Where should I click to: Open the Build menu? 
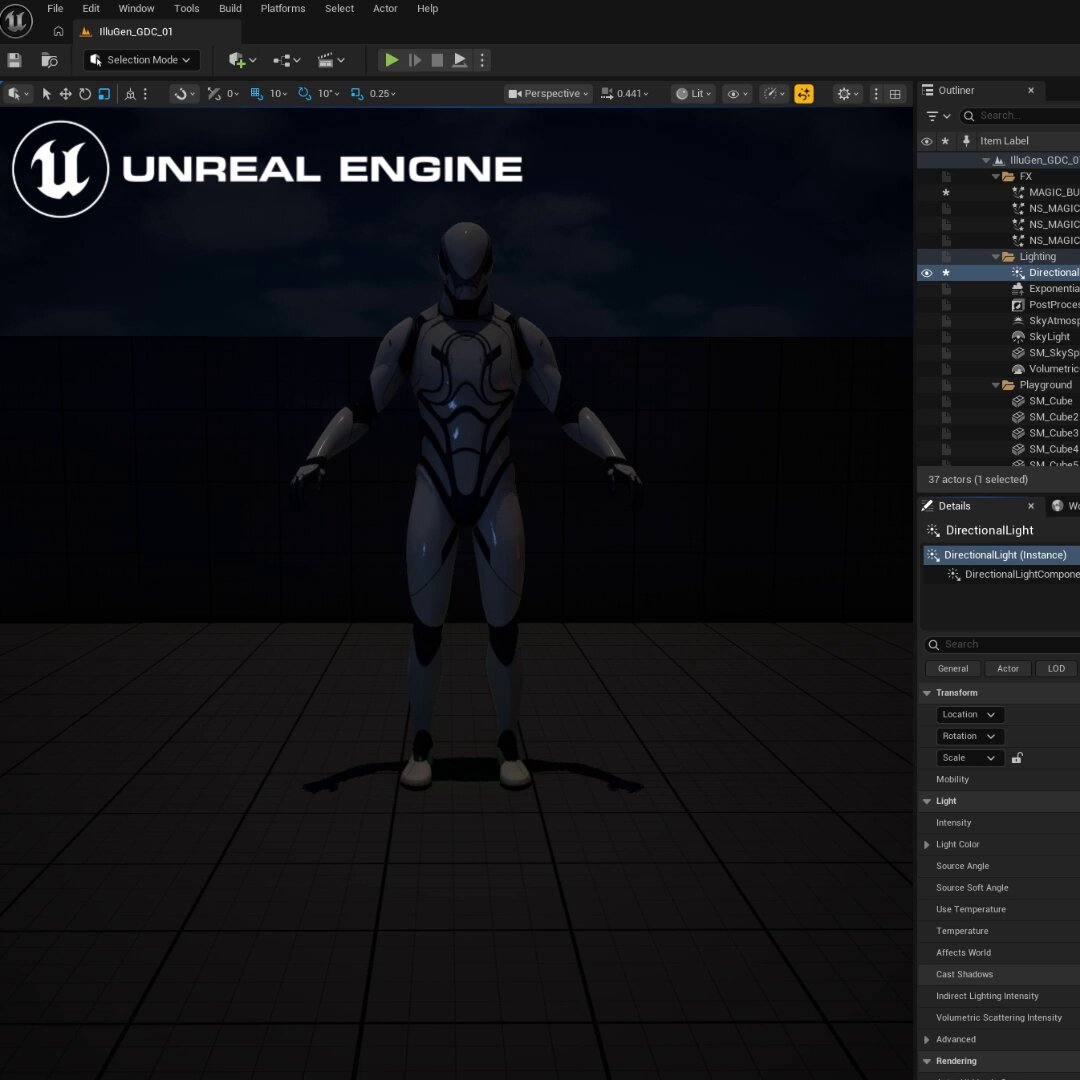230,8
